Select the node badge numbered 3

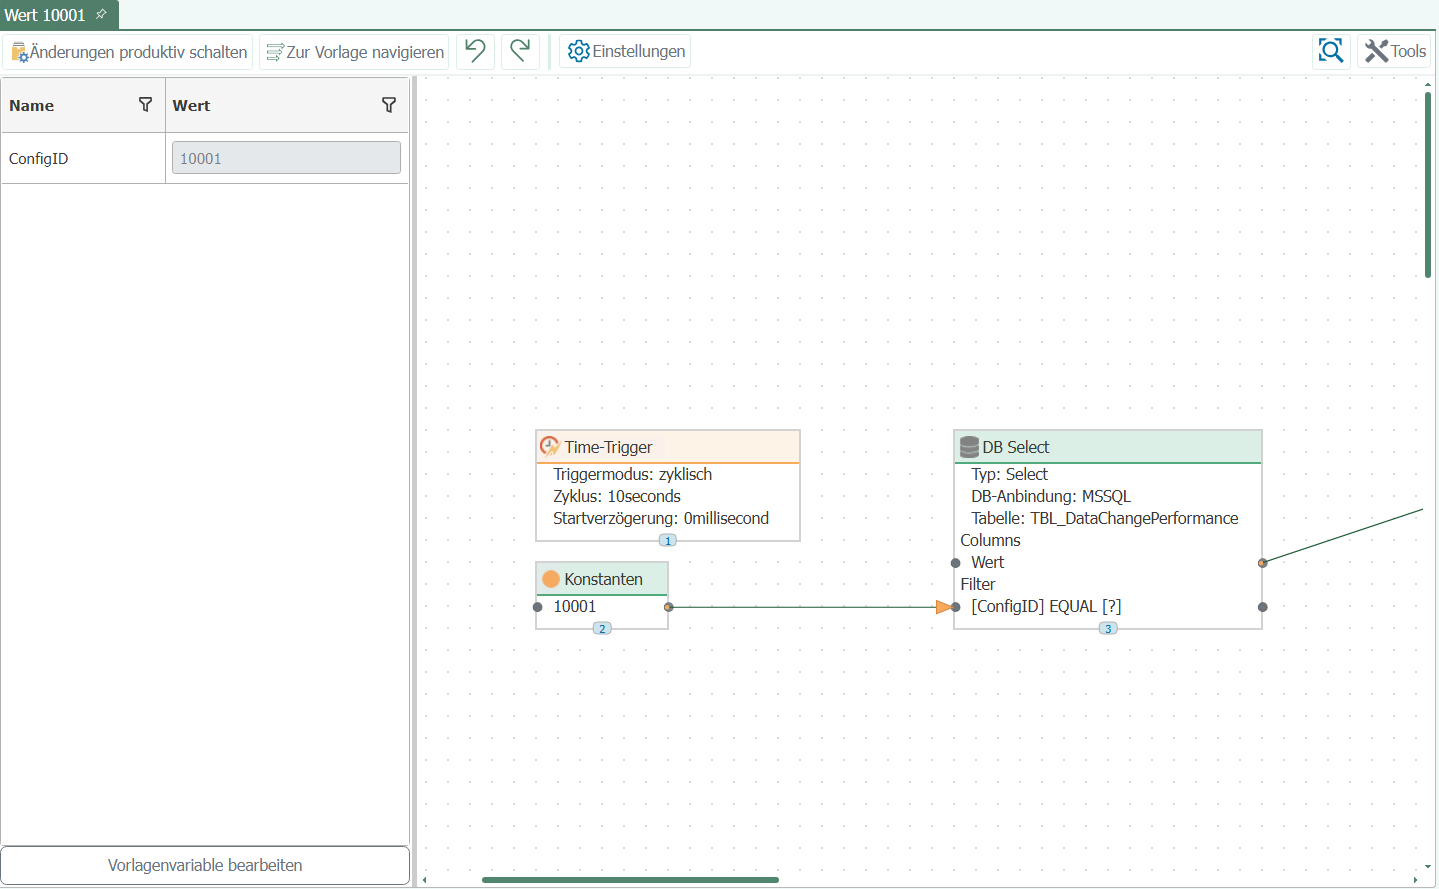pyautogui.click(x=1108, y=628)
